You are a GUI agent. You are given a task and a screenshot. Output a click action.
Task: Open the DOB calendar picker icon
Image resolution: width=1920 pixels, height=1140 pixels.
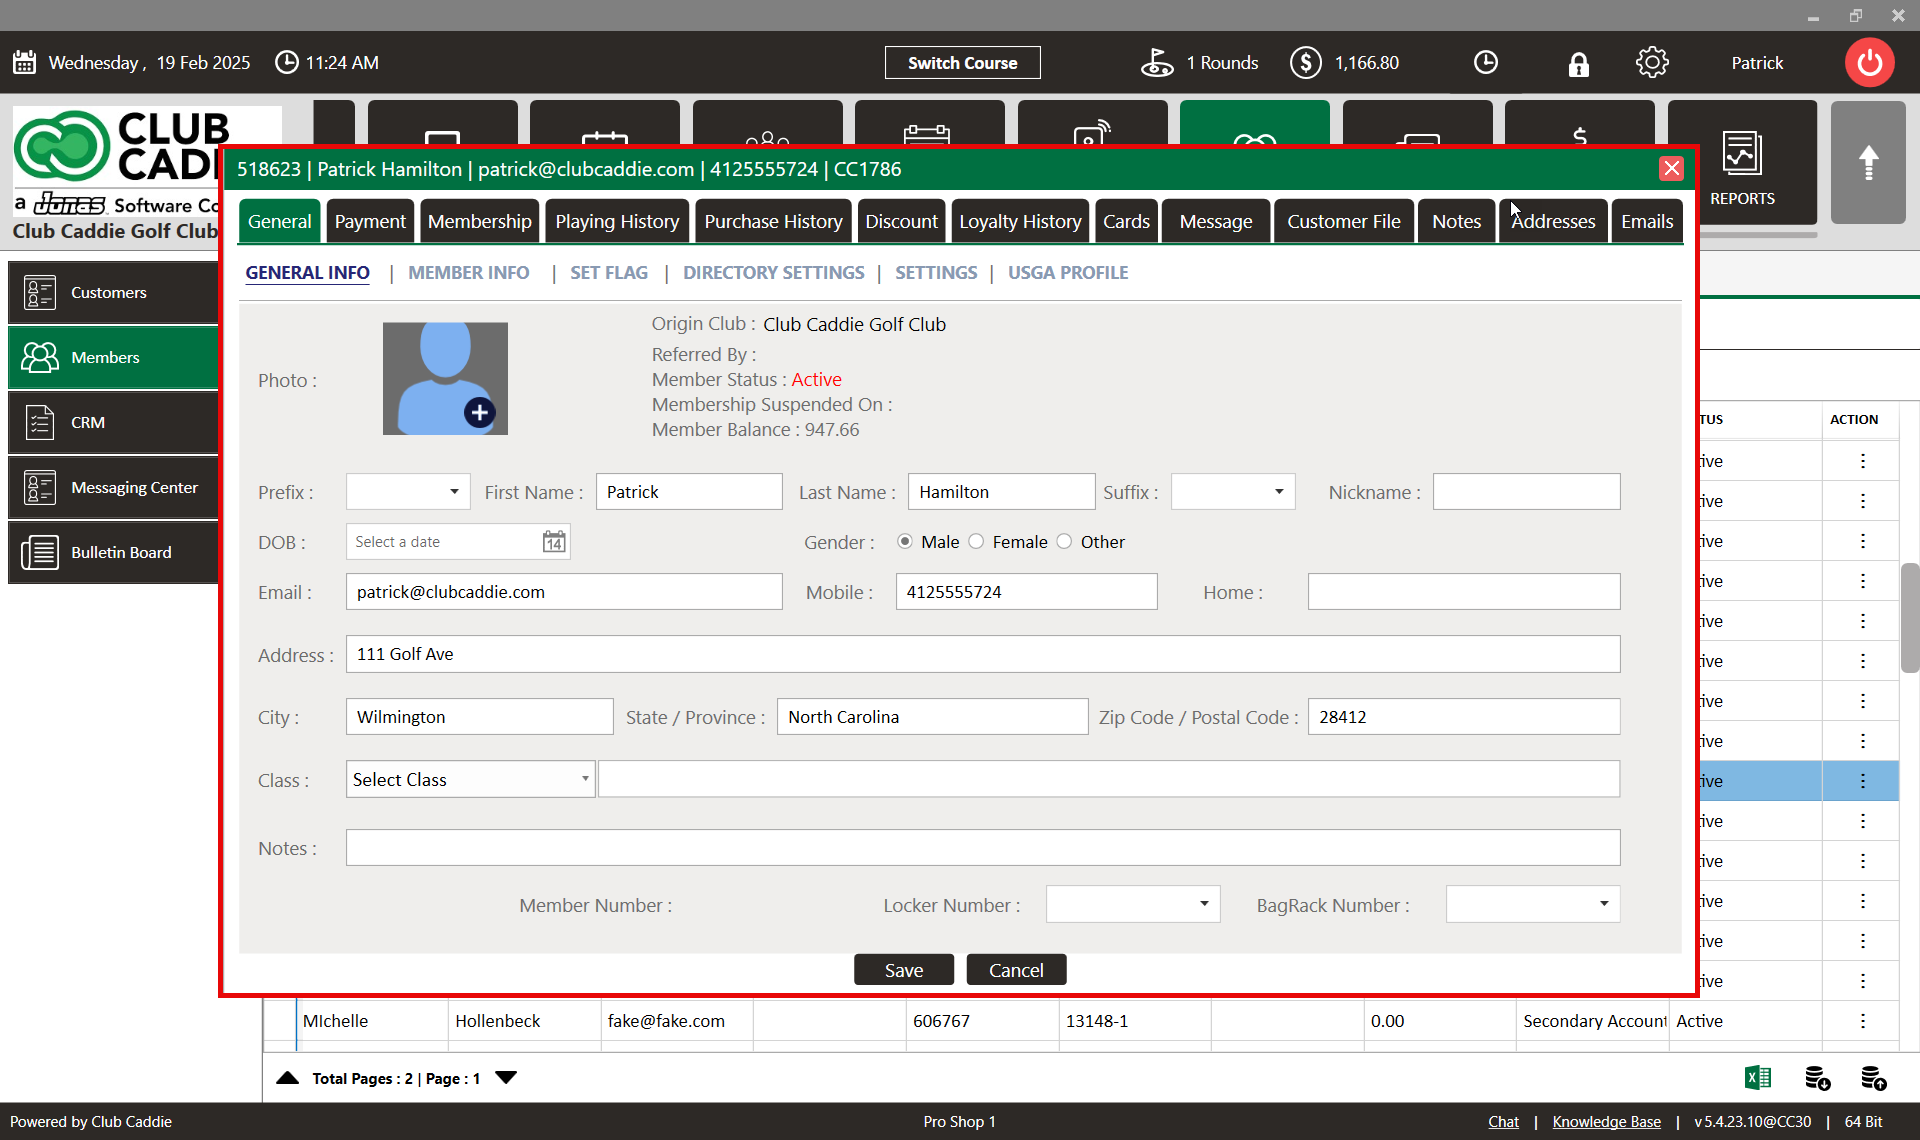click(554, 542)
